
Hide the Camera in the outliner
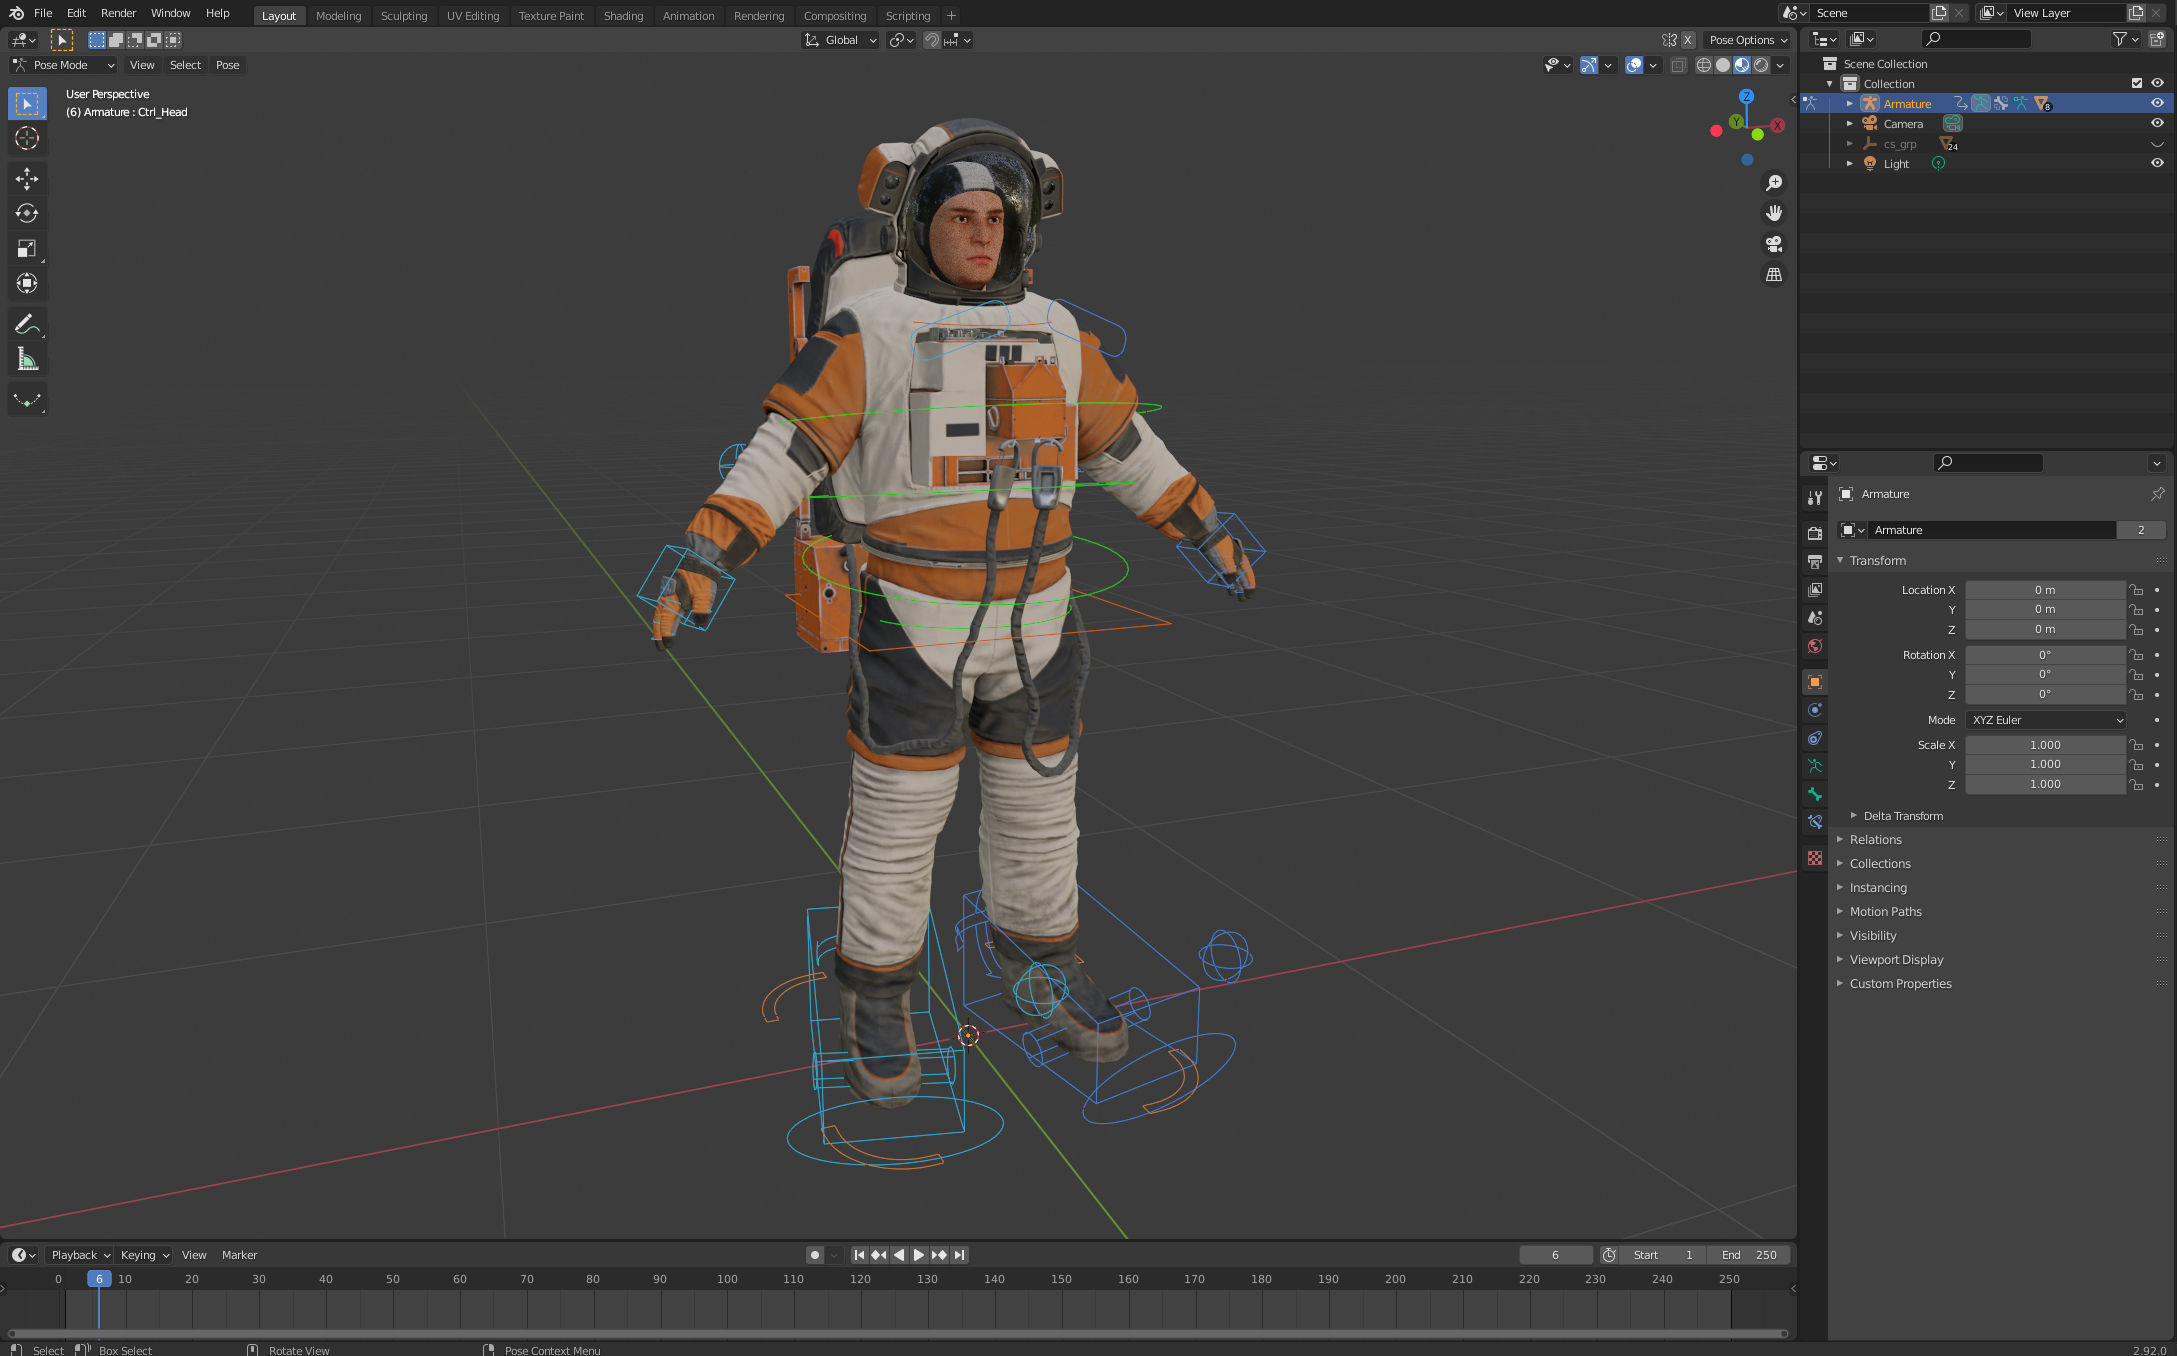(x=2157, y=123)
